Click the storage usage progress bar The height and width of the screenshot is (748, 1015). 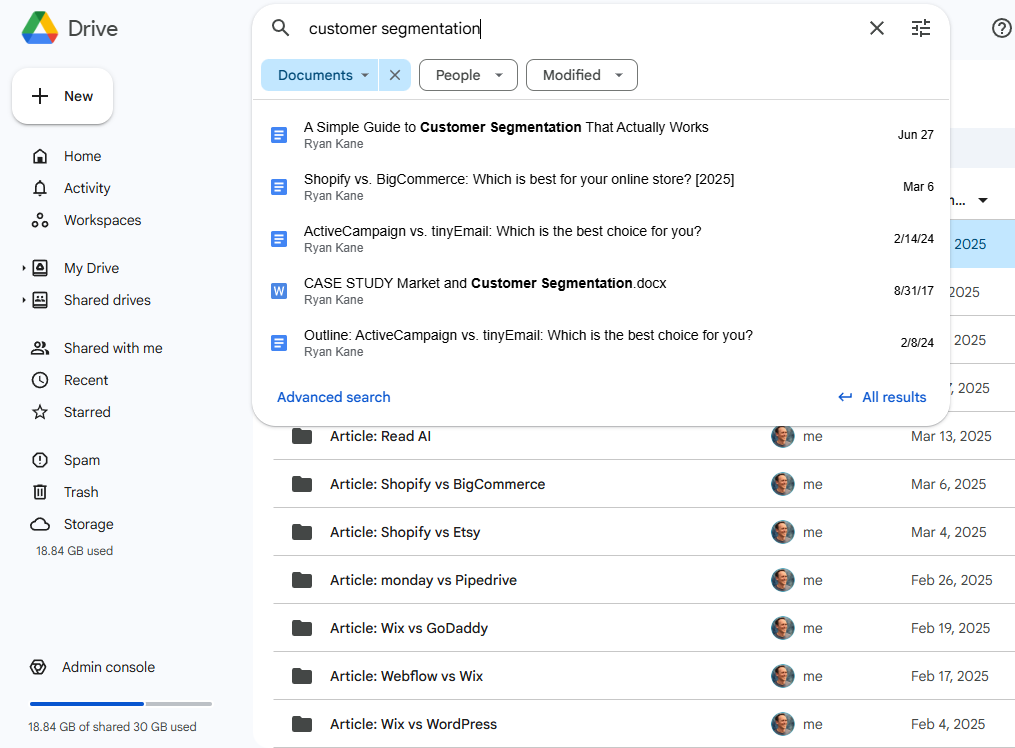point(120,703)
